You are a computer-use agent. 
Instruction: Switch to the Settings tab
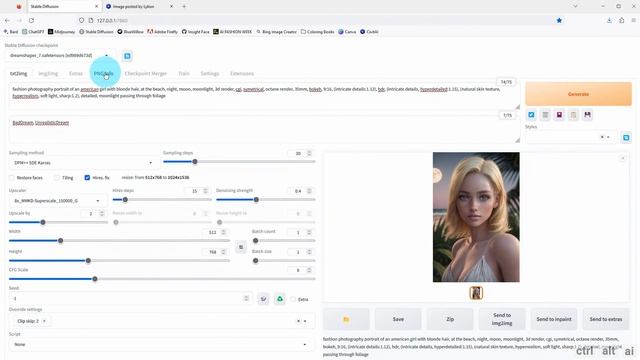[x=210, y=73]
